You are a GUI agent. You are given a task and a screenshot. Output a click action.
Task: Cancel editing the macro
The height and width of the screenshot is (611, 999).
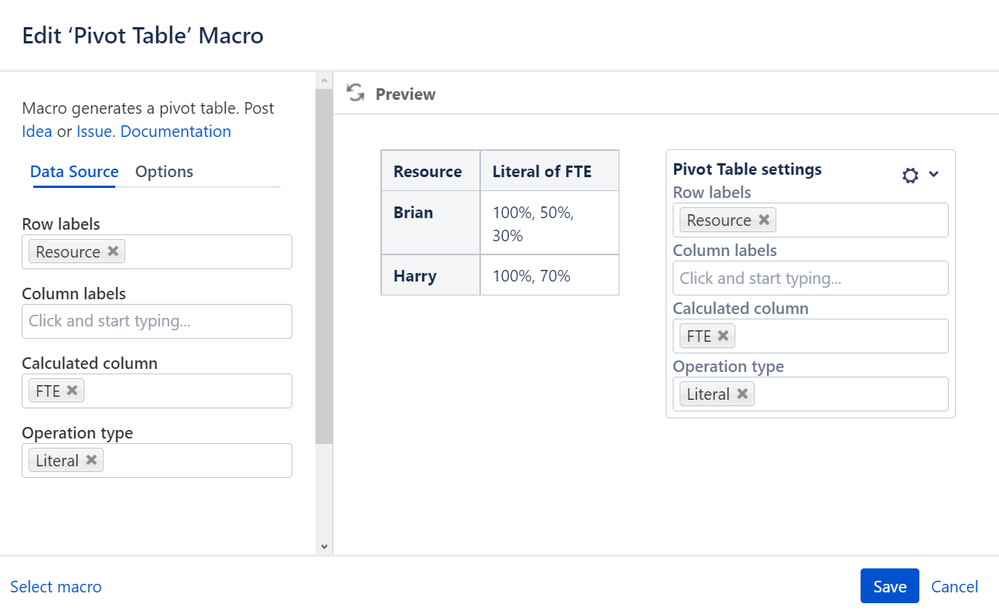pyautogui.click(x=954, y=586)
